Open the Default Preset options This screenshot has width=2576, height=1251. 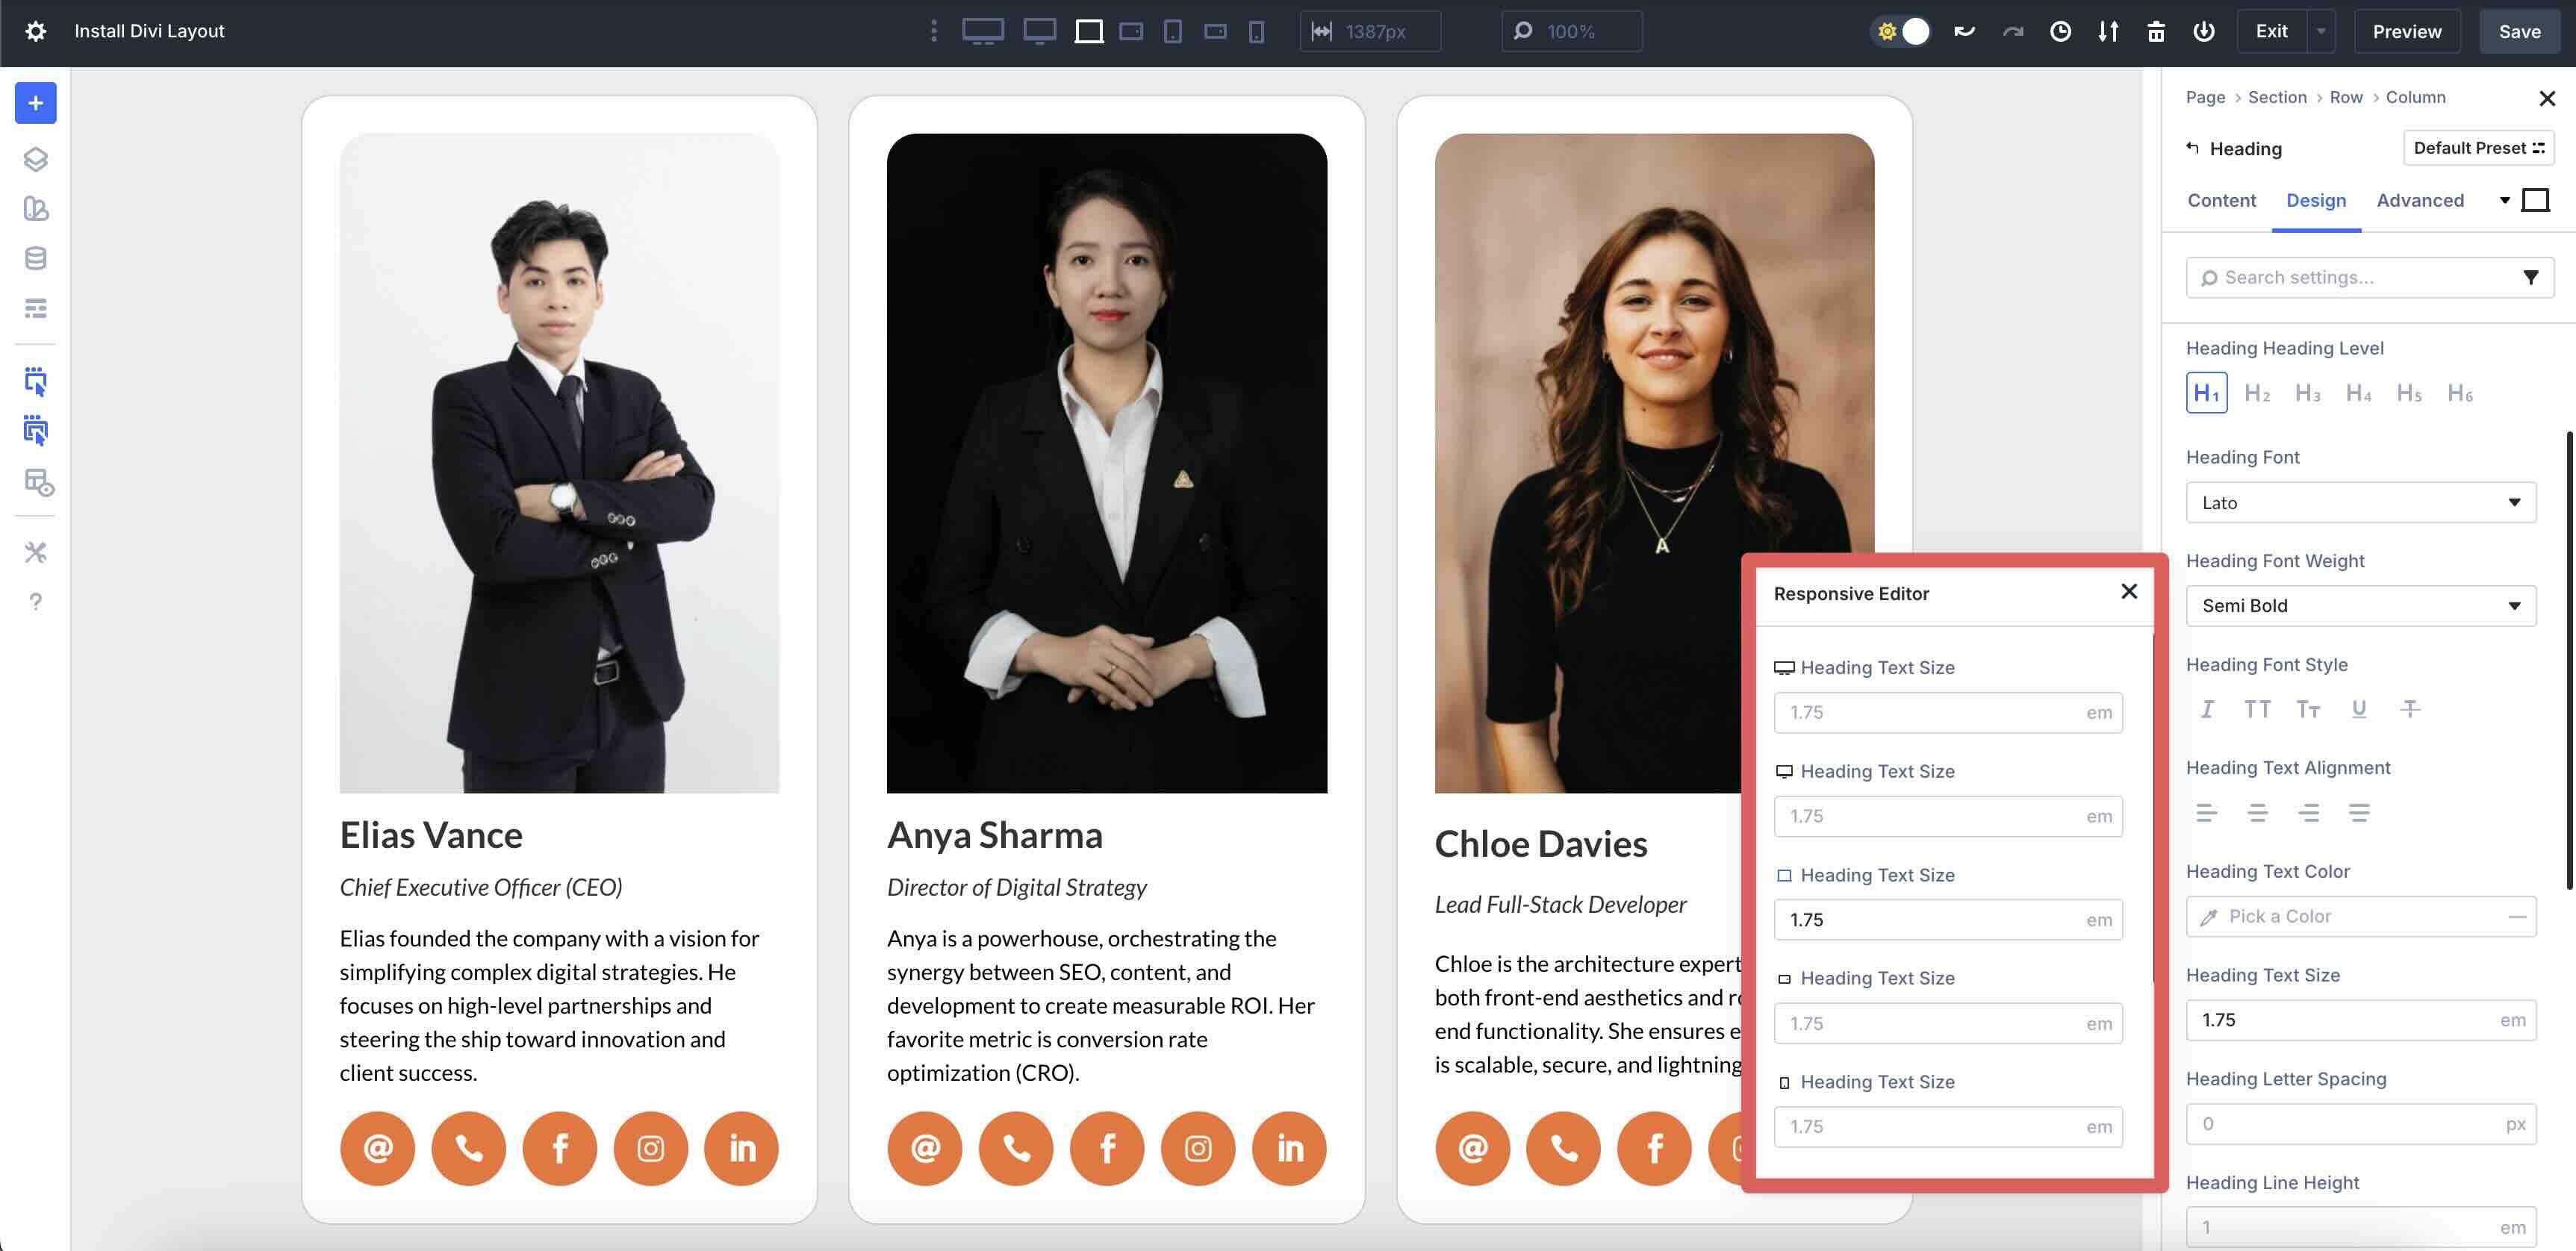click(x=2478, y=147)
